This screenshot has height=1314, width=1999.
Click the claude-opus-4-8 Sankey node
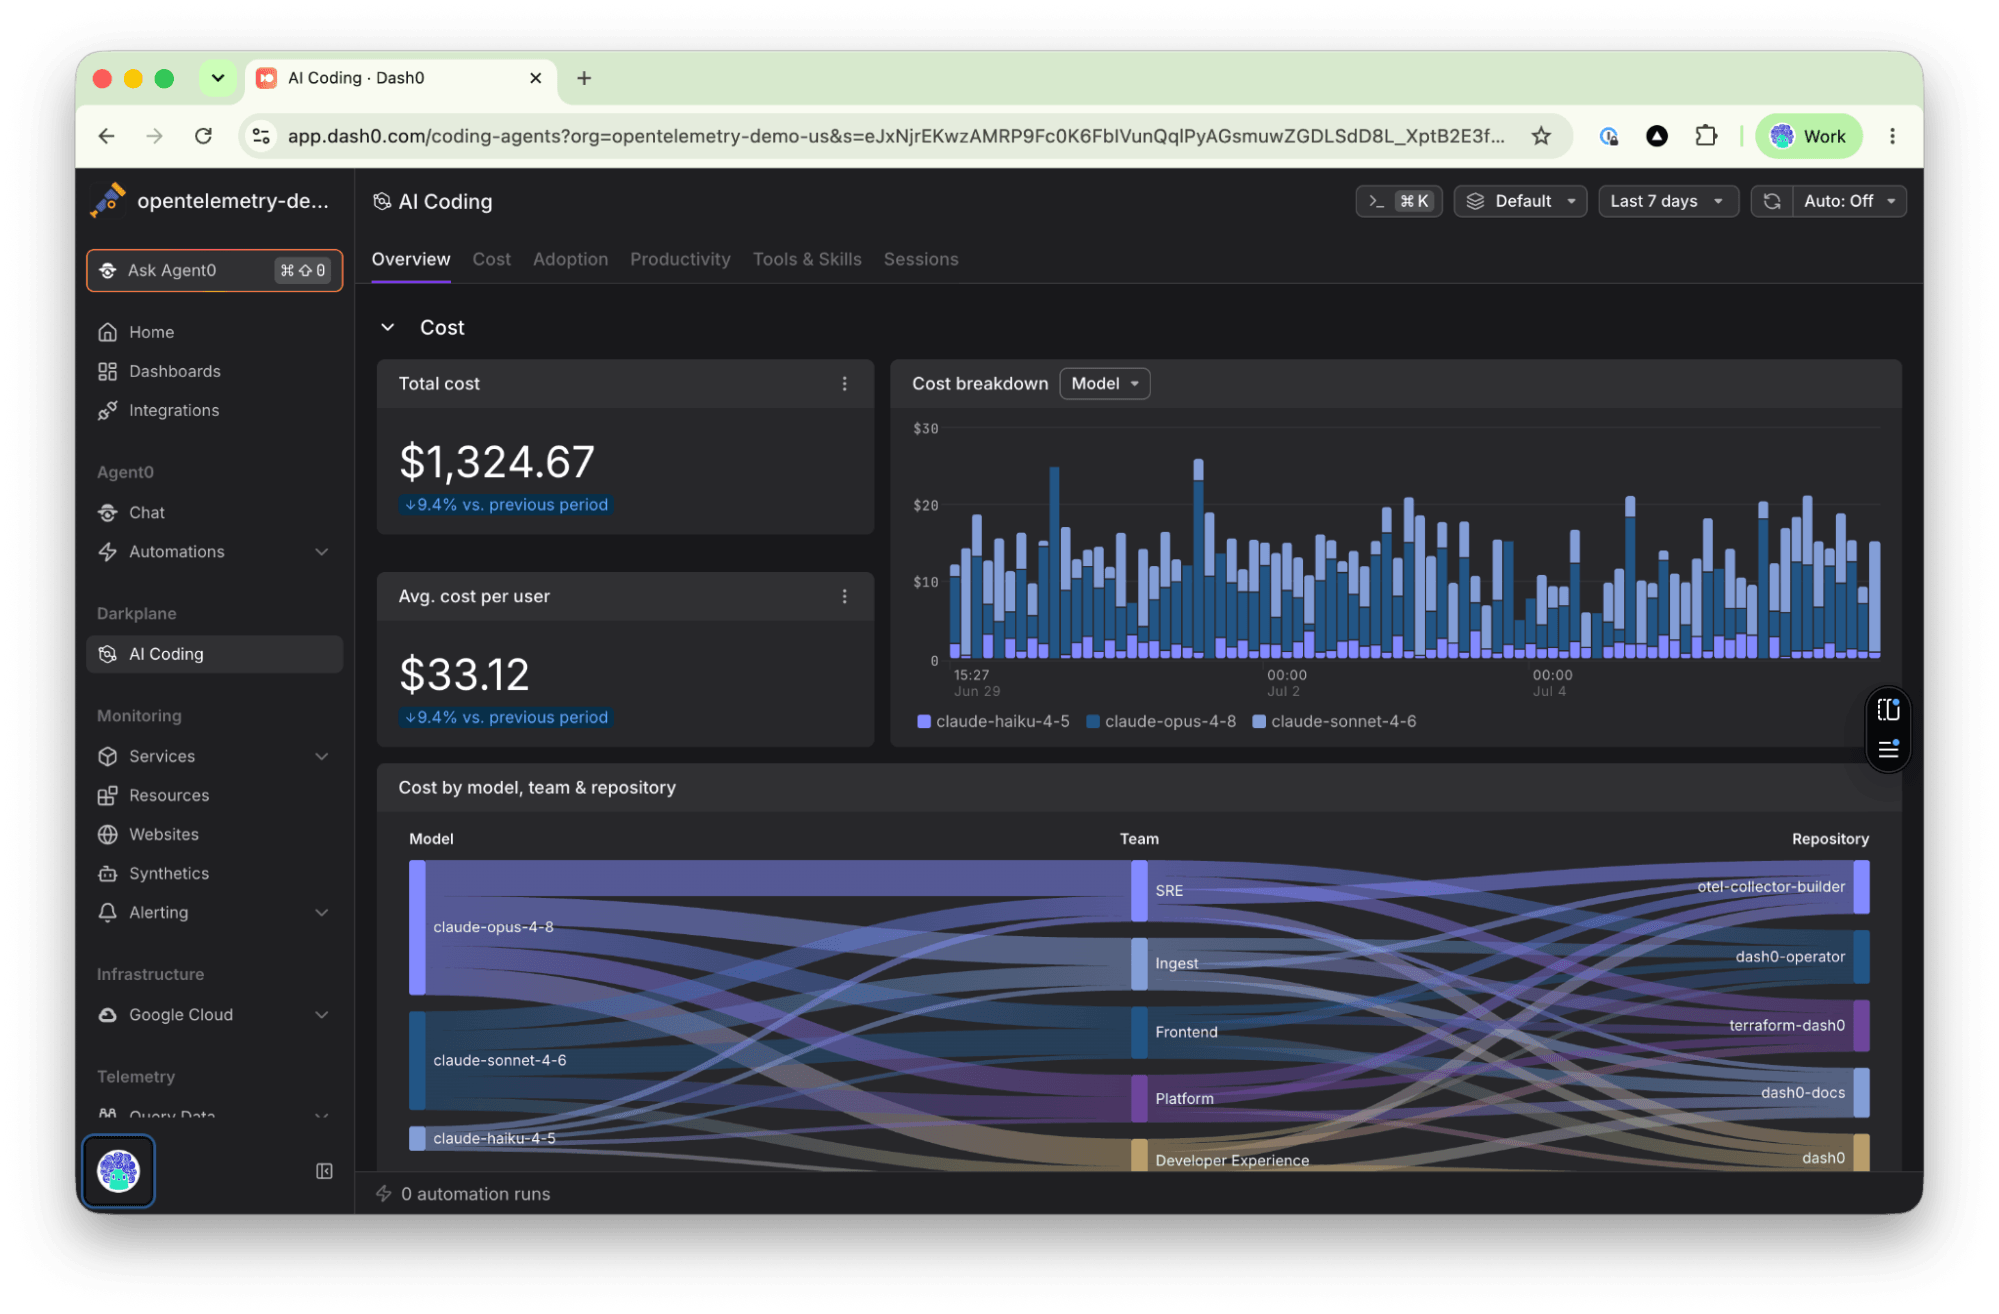[417, 927]
